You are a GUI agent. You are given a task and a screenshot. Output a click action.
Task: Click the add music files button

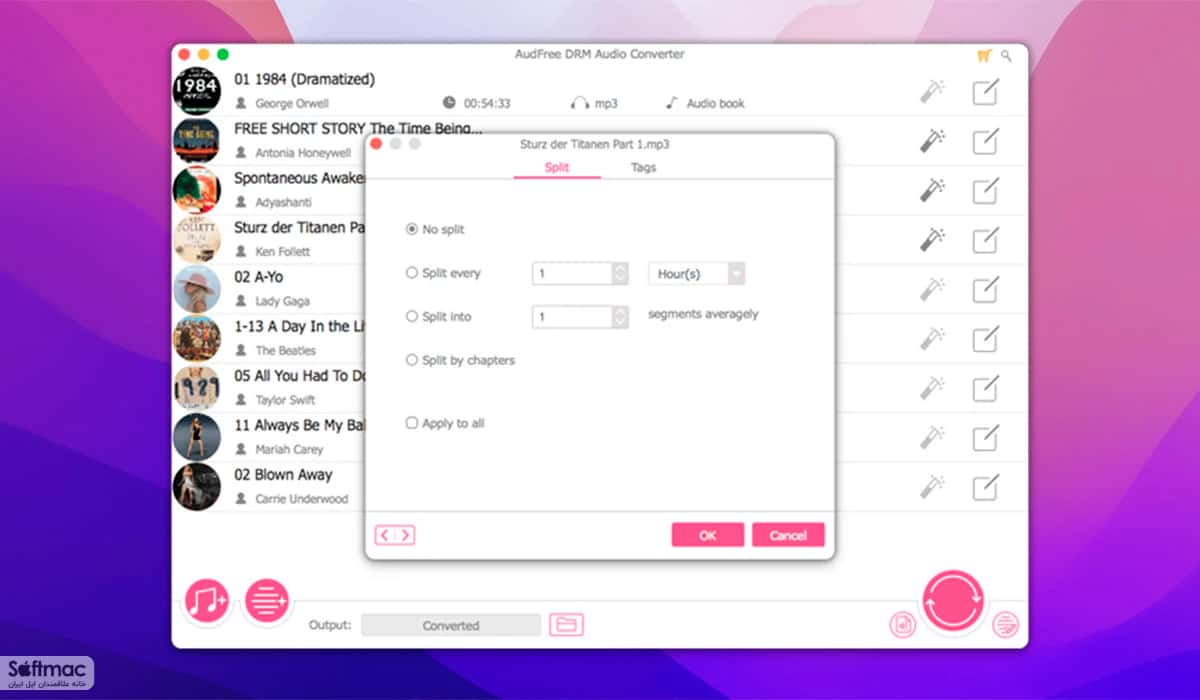click(x=207, y=603)
